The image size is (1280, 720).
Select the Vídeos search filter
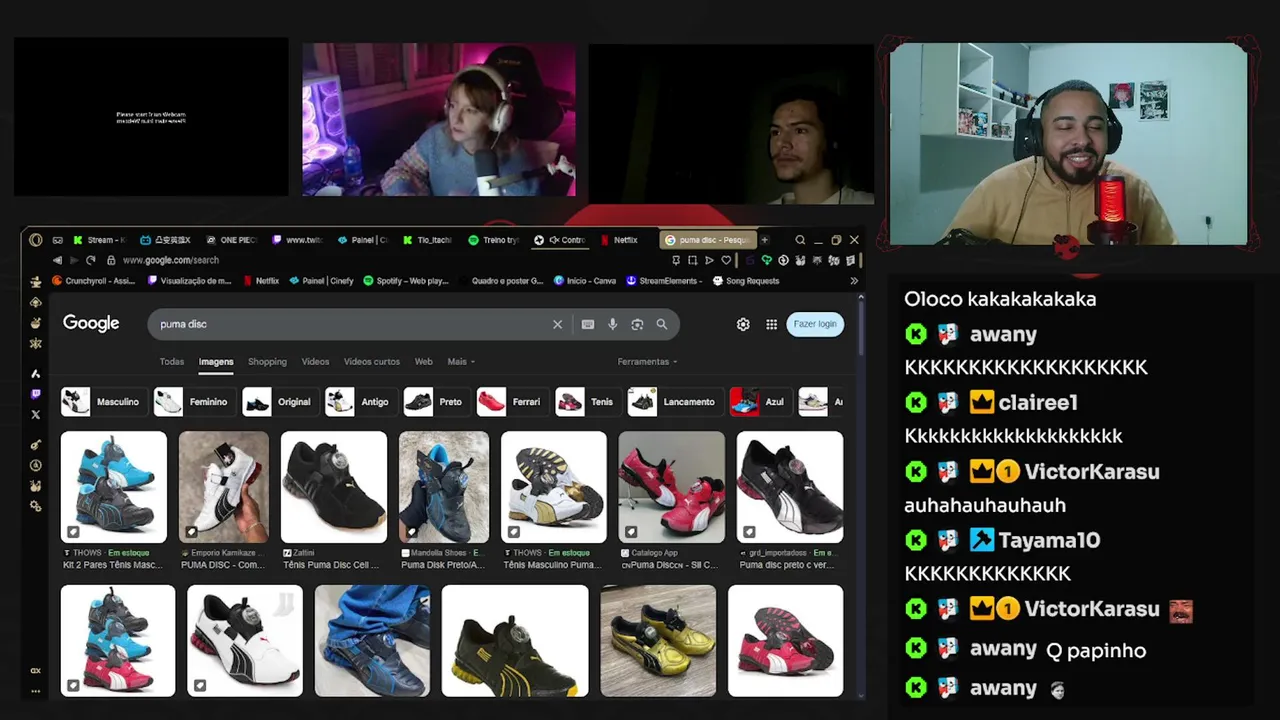(315, 361)
